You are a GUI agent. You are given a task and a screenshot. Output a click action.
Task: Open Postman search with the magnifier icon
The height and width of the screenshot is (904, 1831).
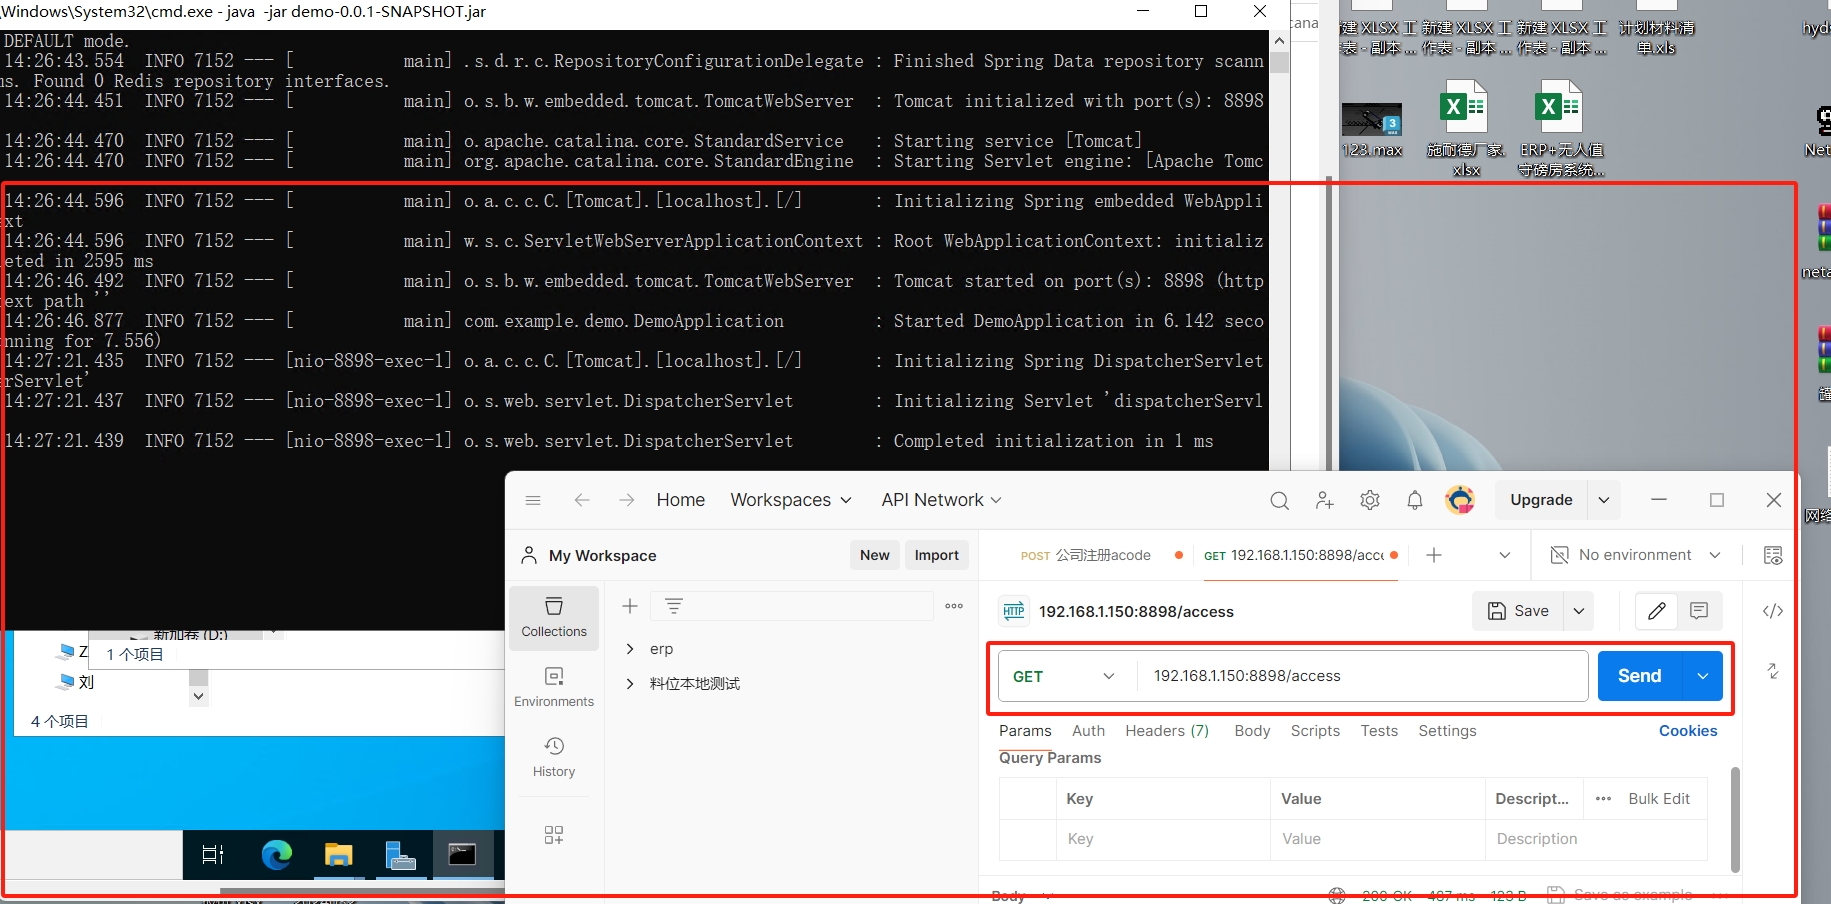1279,500
